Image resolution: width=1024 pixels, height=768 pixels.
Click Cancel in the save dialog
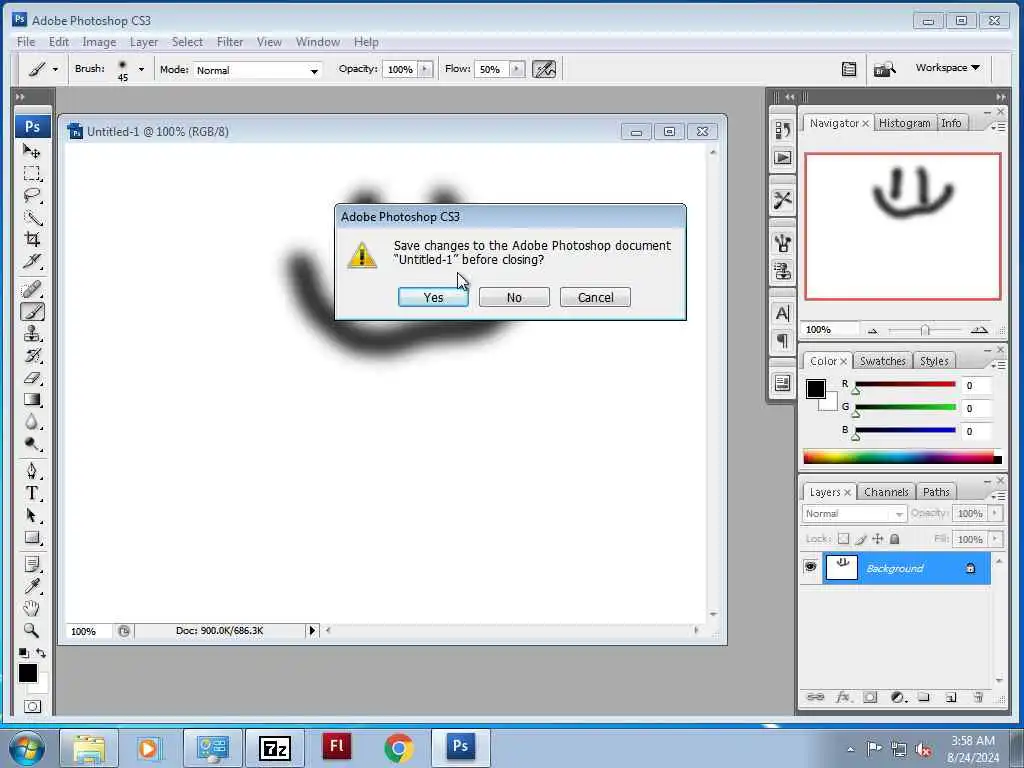(x=595, y=297)
